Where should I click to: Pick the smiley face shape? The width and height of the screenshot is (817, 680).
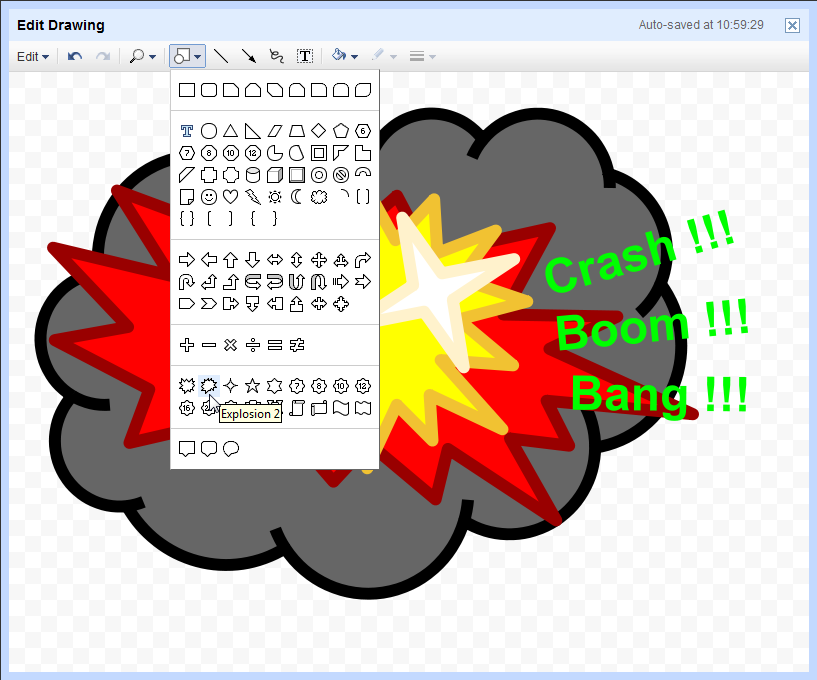click(209, 197)
